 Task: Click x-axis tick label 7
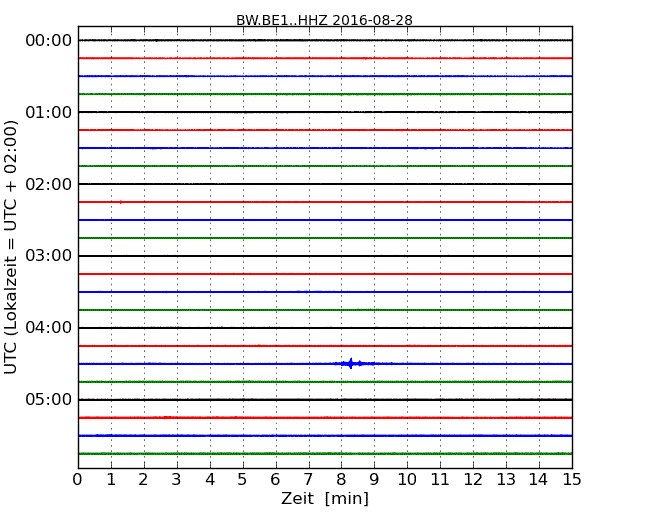click(x=308, y=480)
